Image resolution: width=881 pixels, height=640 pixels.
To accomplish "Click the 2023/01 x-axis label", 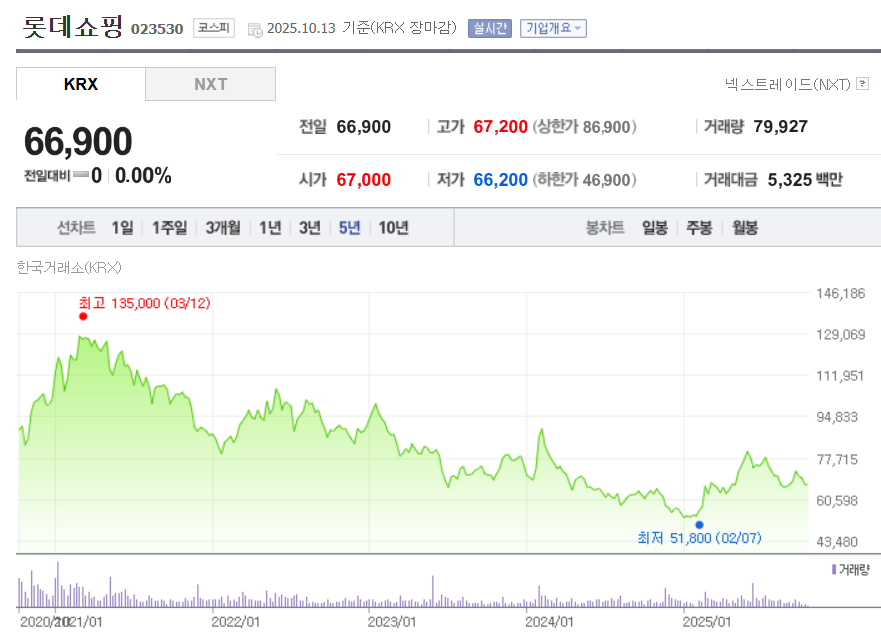I will 392,622.
